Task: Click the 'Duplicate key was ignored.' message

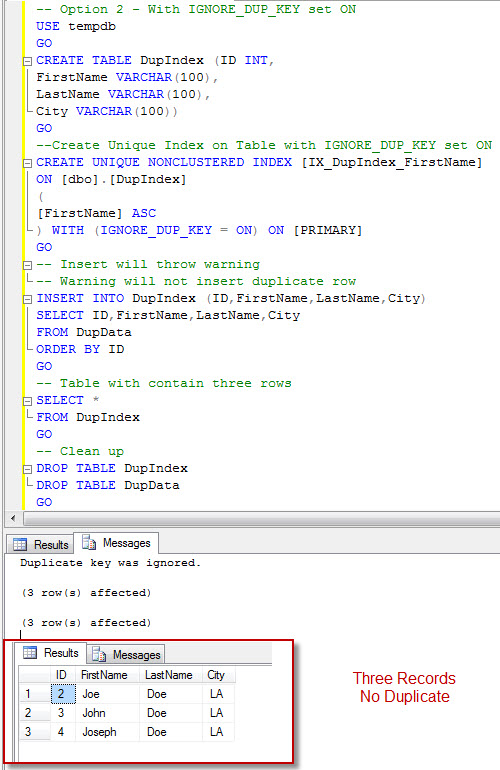Action: click(x=111, y=563)
